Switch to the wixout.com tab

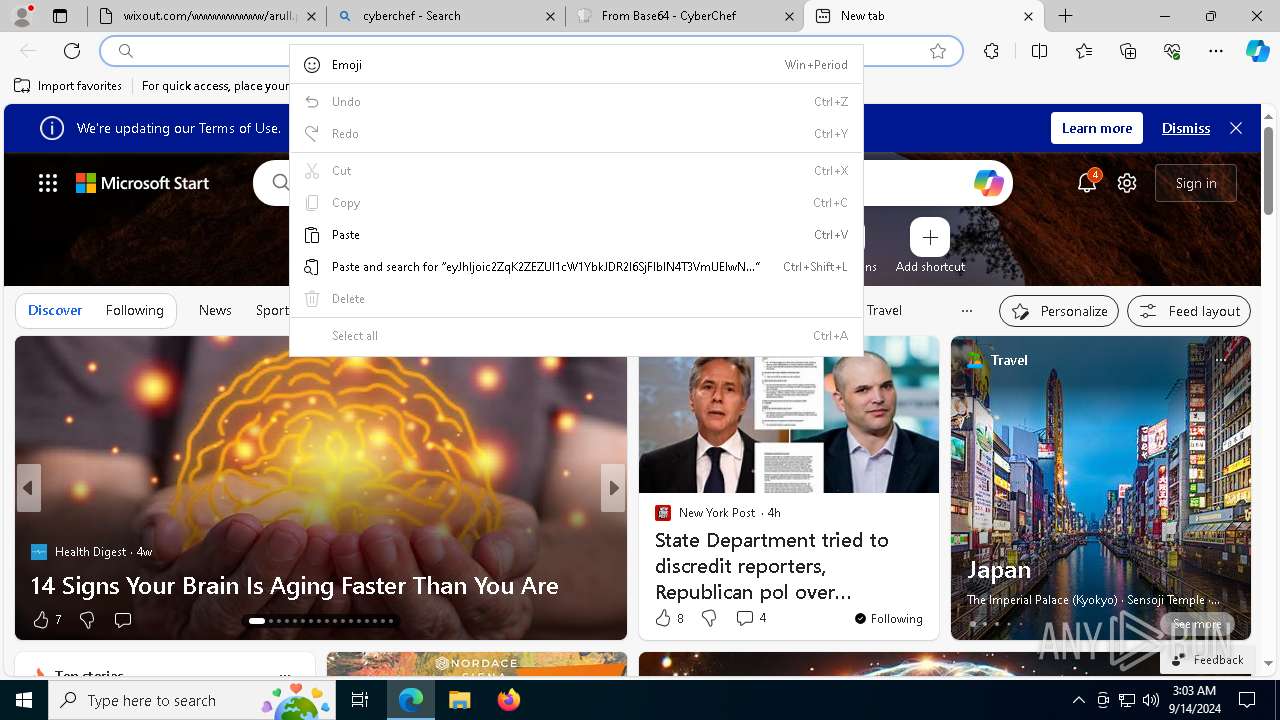(207, 16)
